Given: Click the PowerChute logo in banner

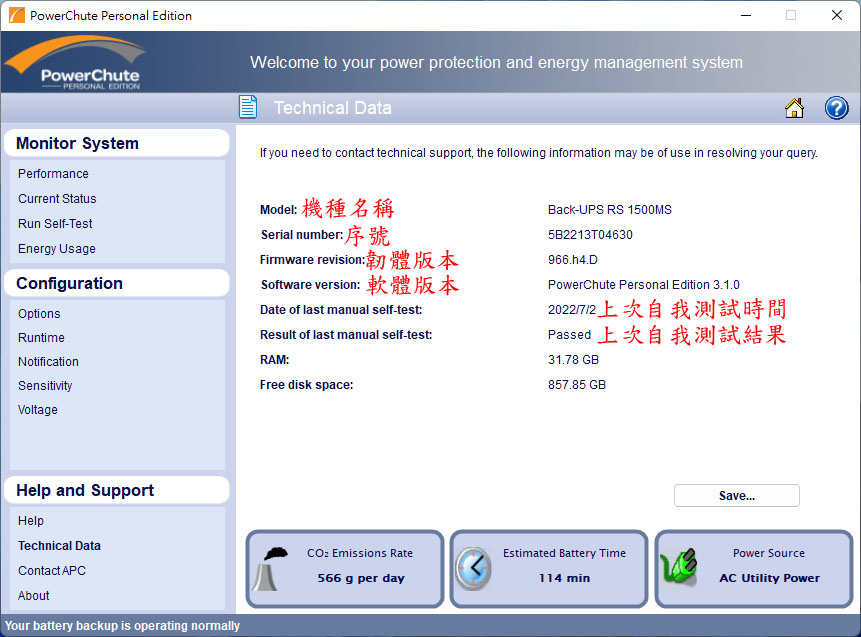Looking at the screenshot, I should [75, 62].
